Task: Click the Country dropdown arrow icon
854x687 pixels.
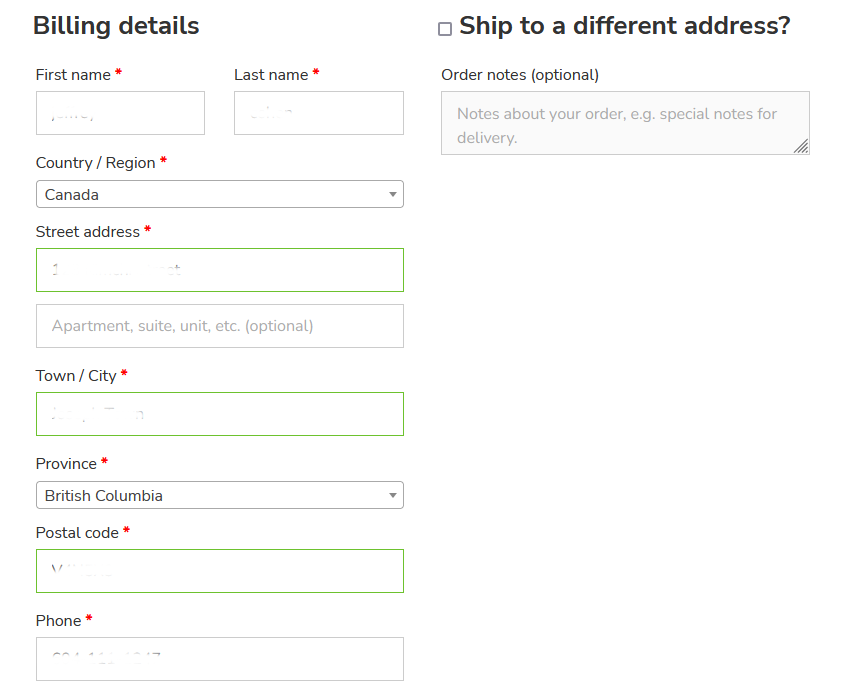Action: coord(392,194)
